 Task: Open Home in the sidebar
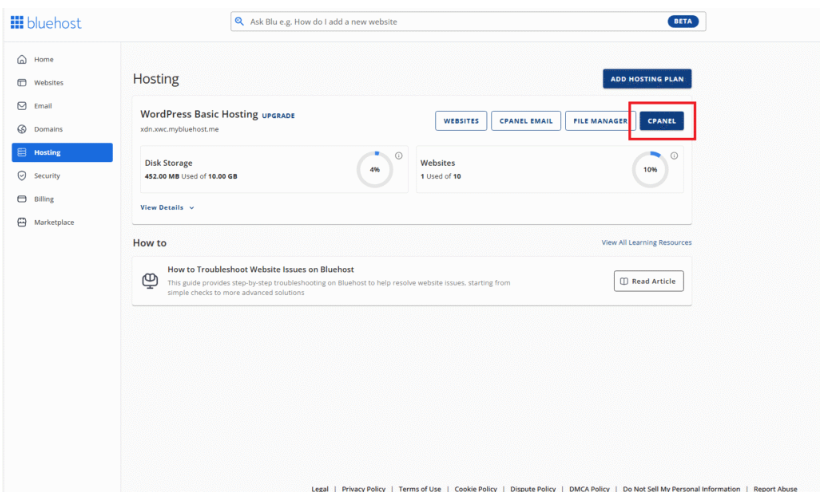[62, 59]
